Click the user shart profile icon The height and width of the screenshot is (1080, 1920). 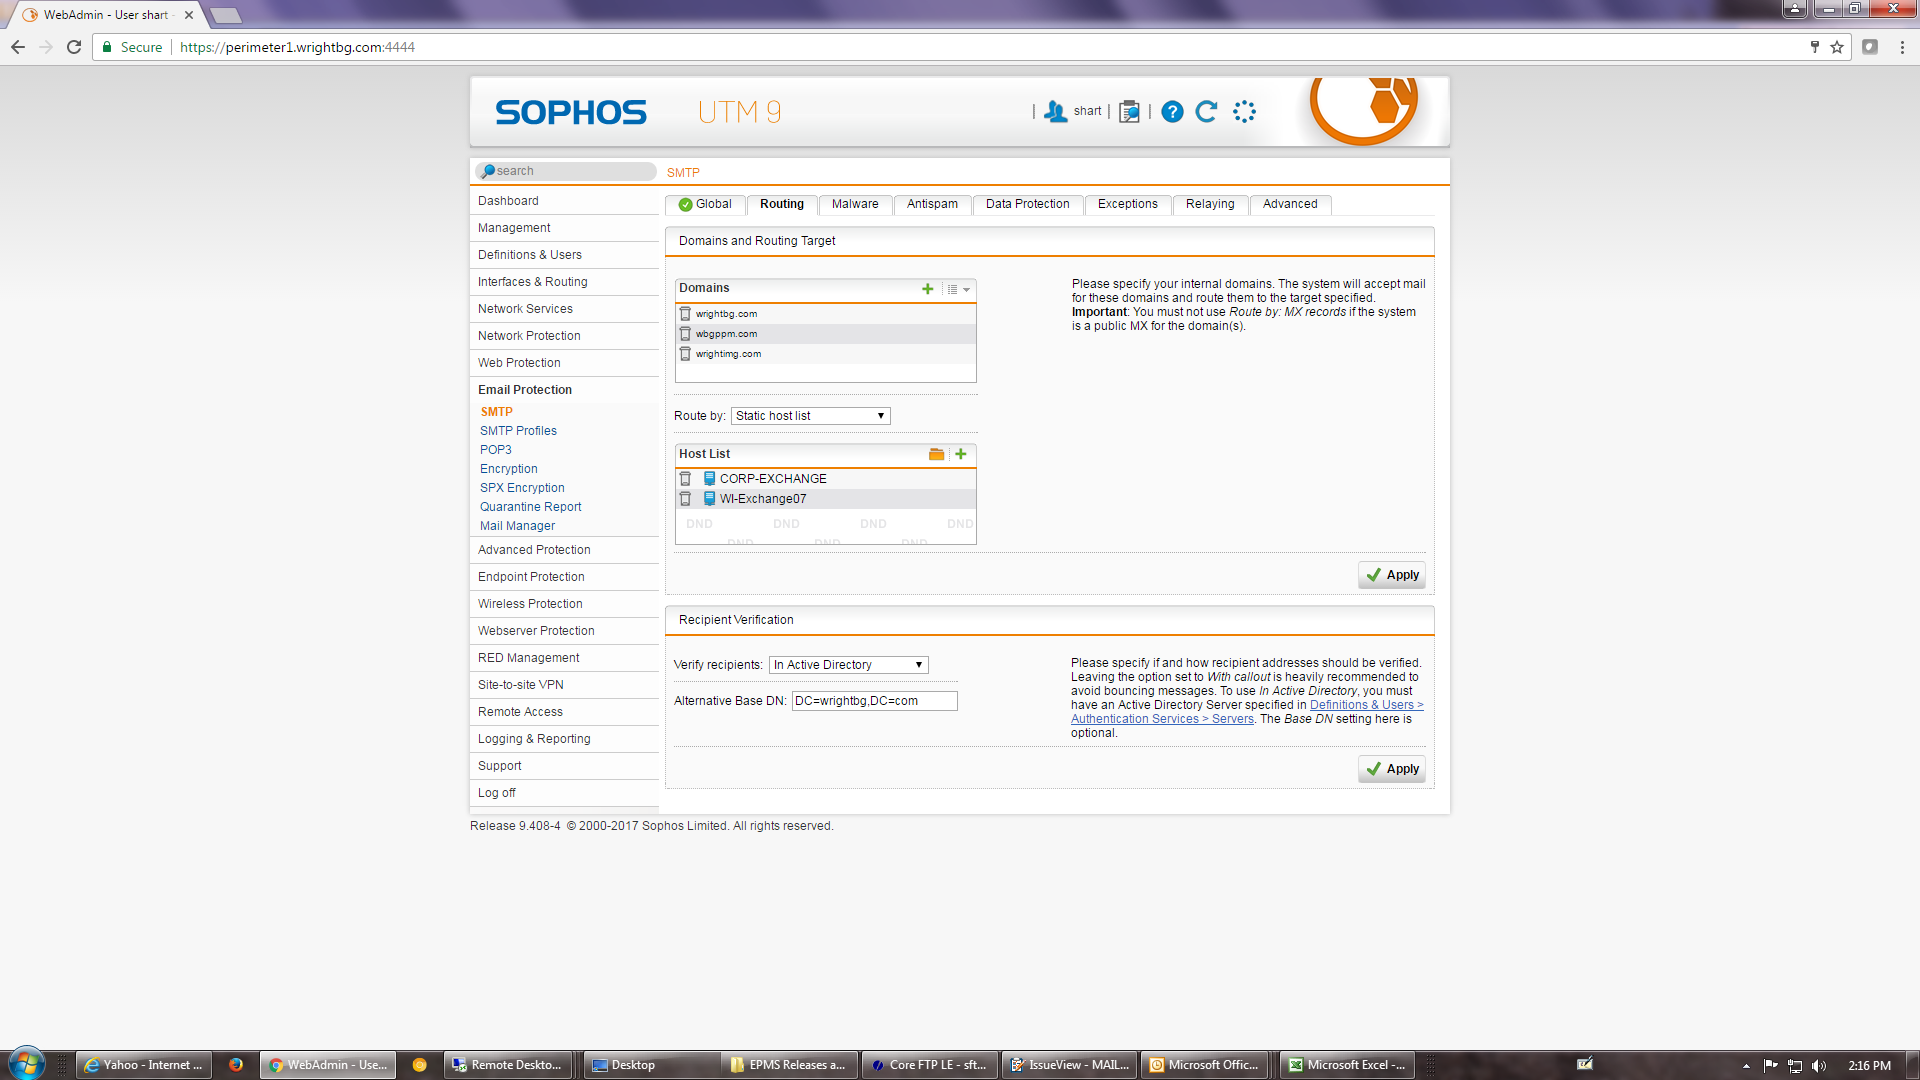click(x=1055, y=112)
